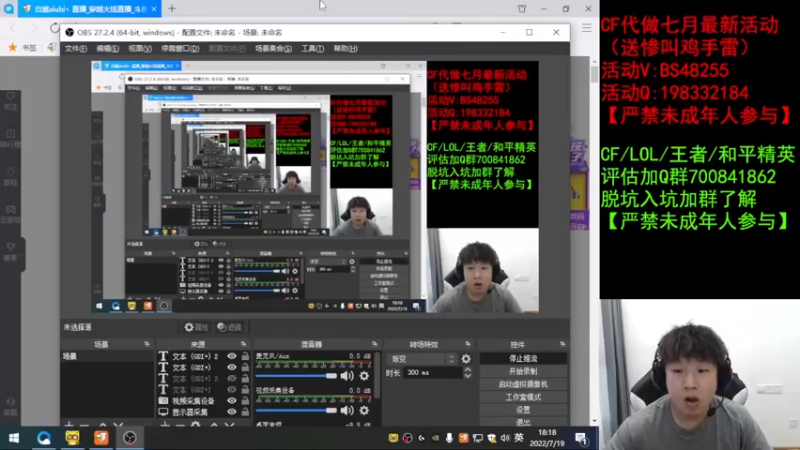Click the 英 input method indicator
Viewport: 800px width, 450px height.
(x=519, y=438)
